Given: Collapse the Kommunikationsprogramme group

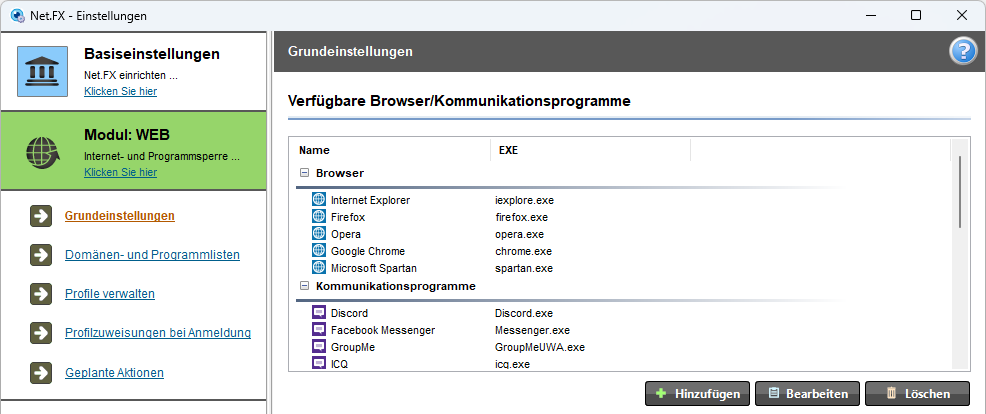Looking at the screenshot, I should coord(304,286).
